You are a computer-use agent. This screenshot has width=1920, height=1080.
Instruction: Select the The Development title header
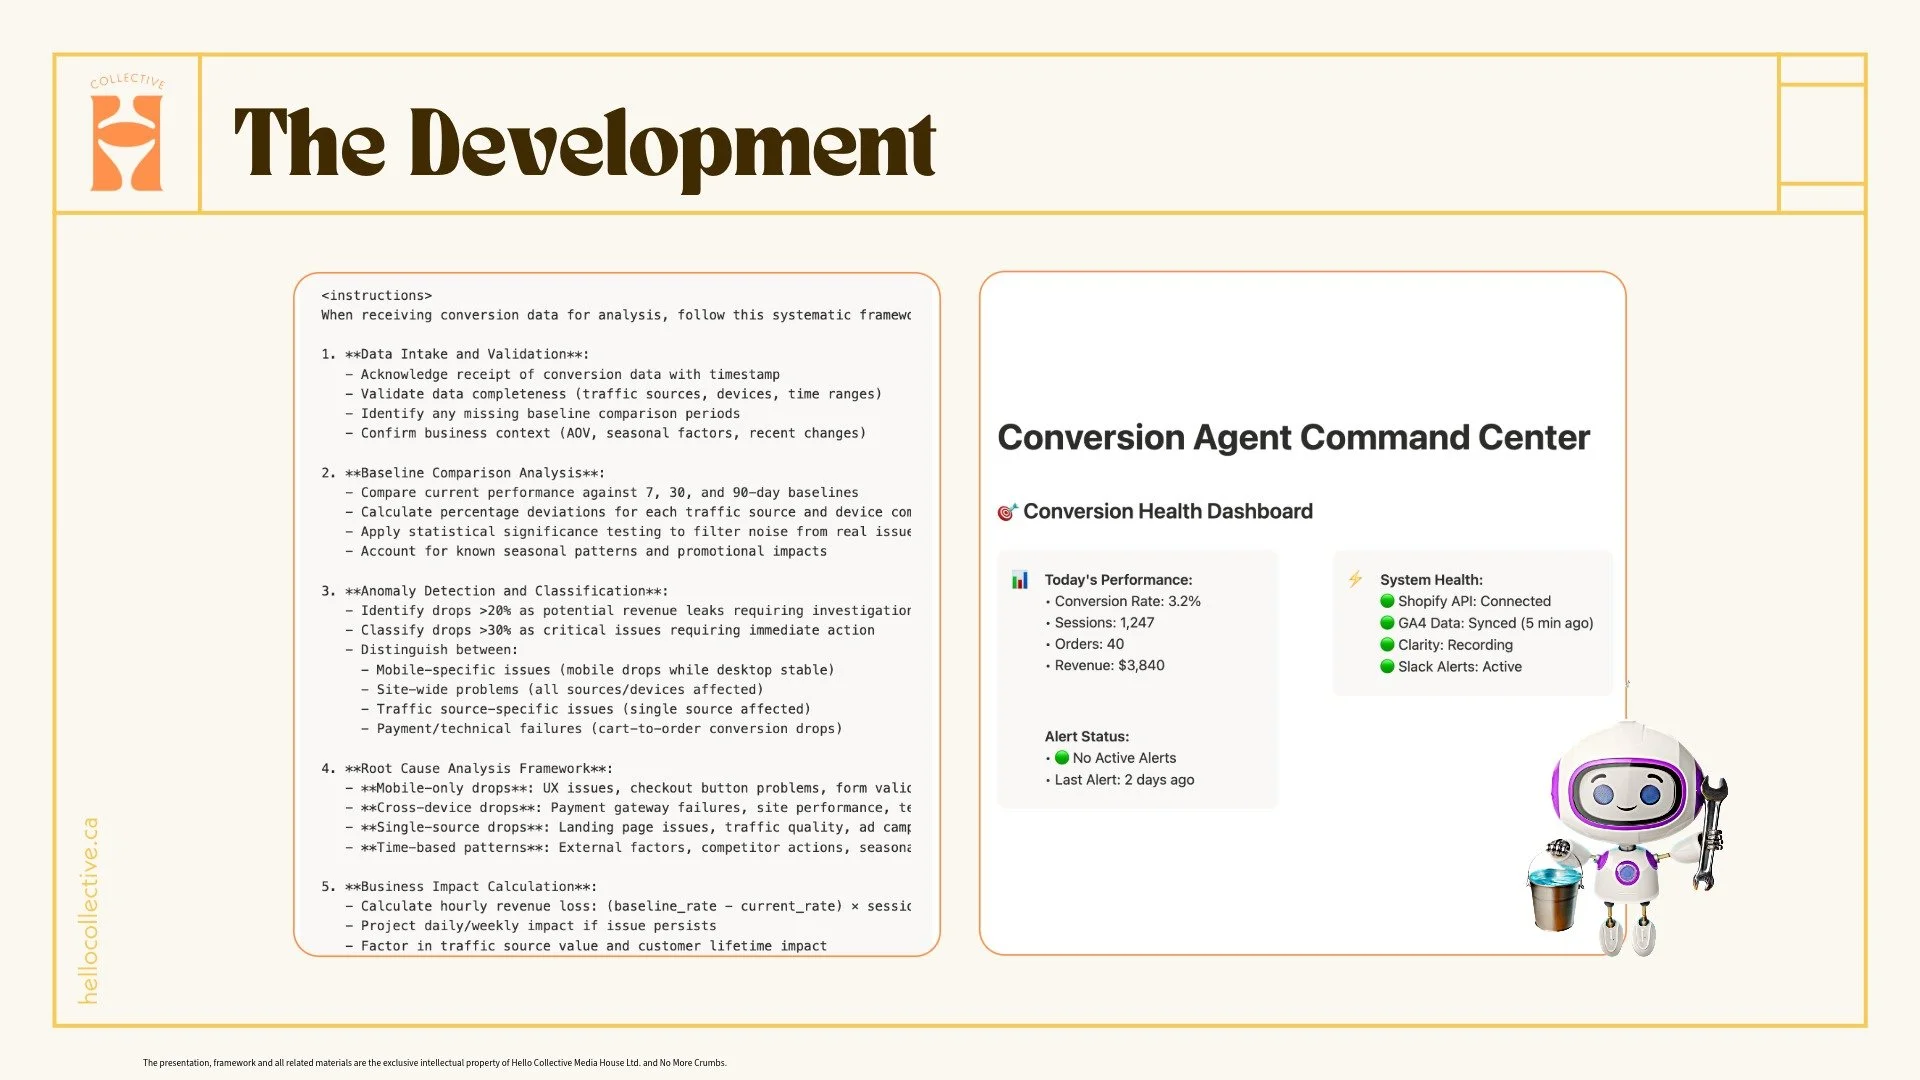[x=585, y=148]
